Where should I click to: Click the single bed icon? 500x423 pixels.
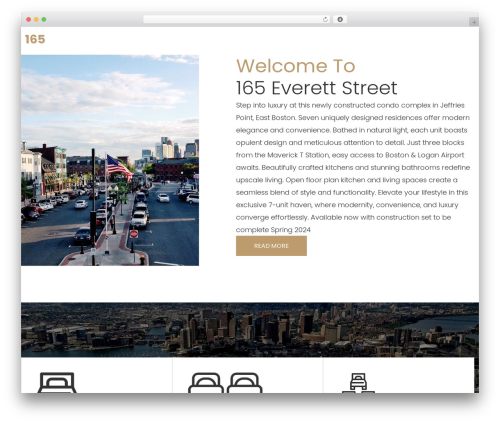pos(57,383)
